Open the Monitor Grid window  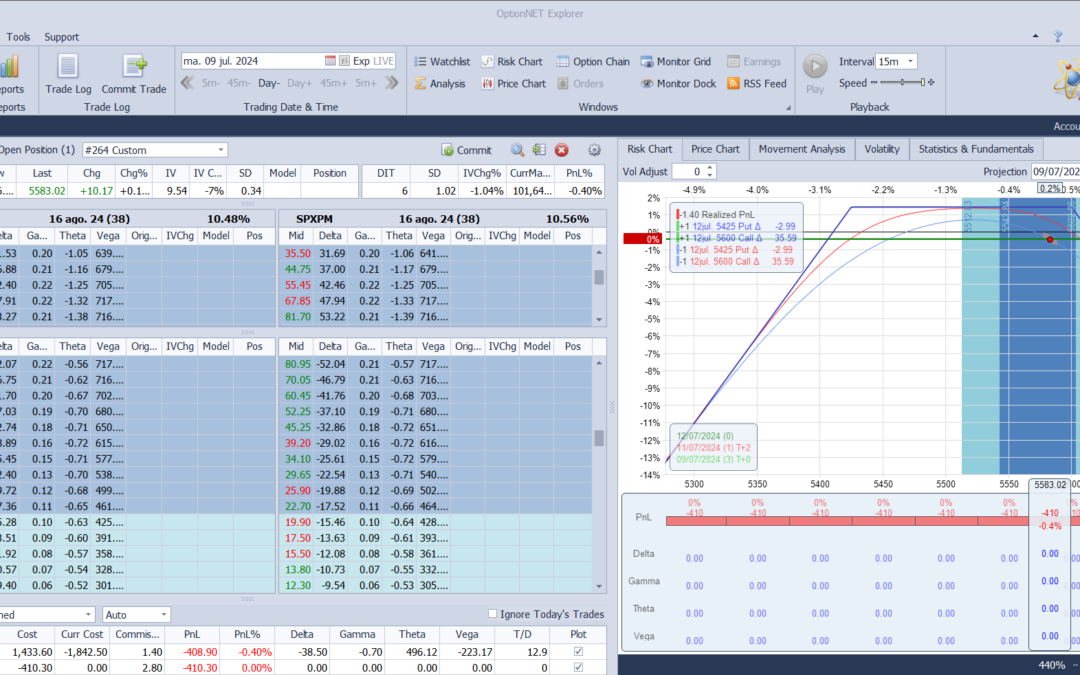pyautogui.click(x=676, y=61)
